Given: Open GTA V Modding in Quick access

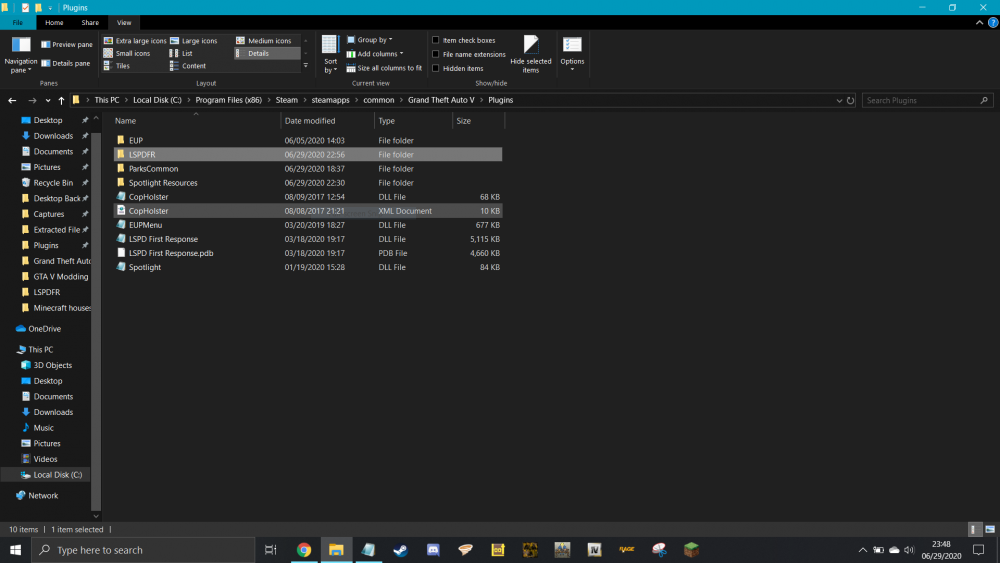Looking at the screenshot, I should tap(61, 276).
